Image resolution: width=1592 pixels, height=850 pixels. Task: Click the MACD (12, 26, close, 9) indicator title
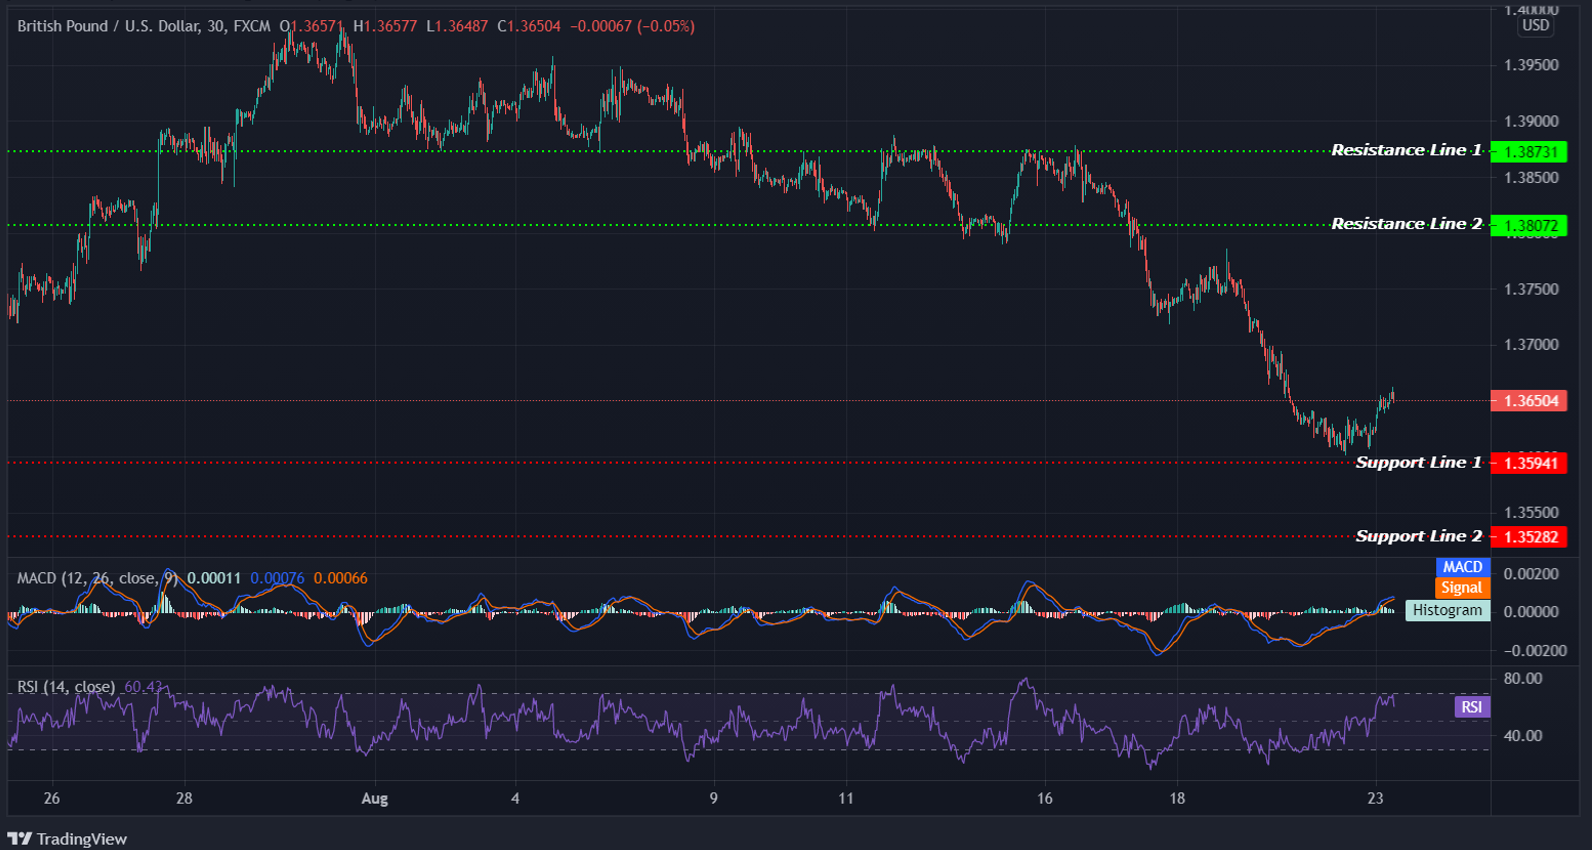coord(97,578)
